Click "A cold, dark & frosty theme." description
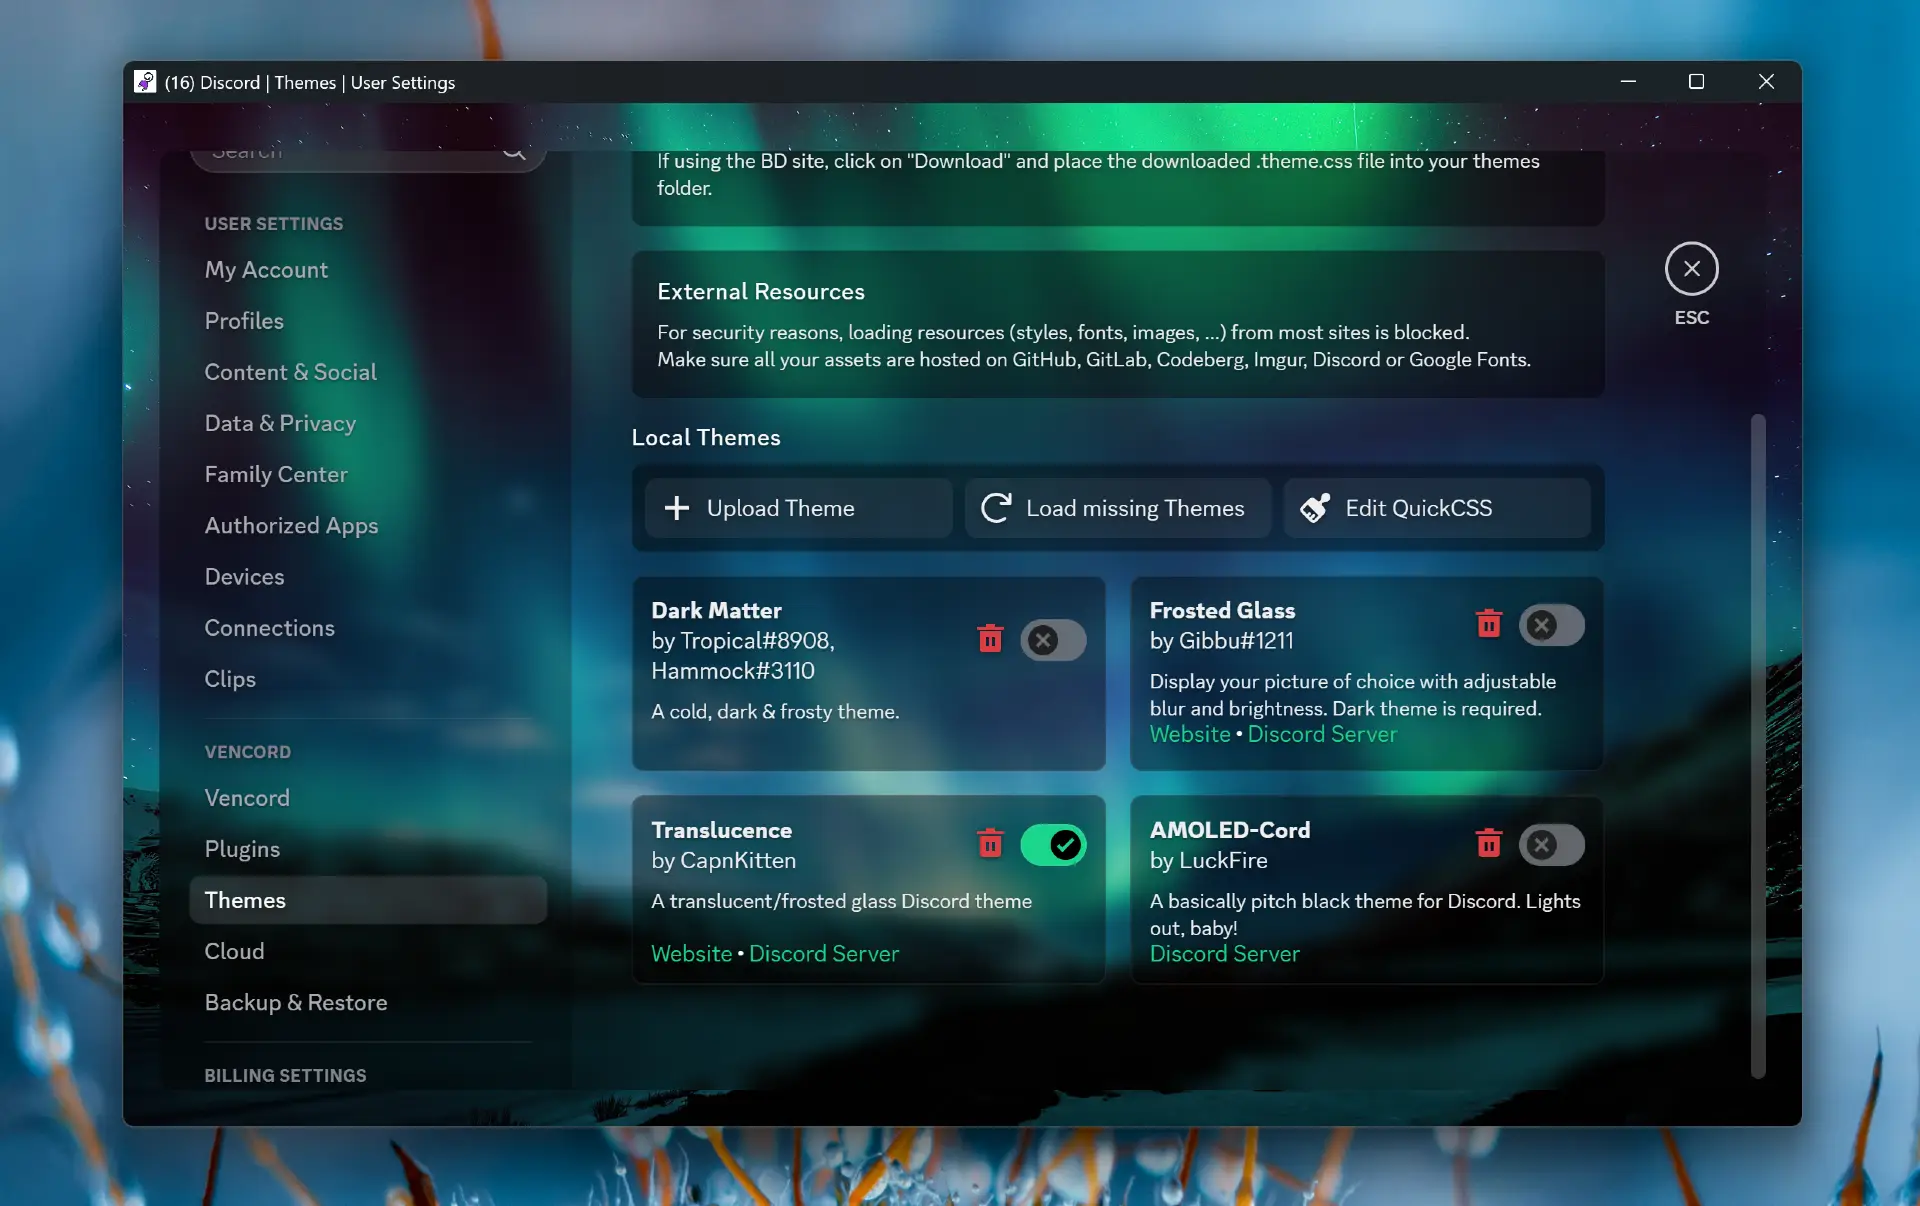Viewport: 1920px width, 1206px height. [x=775, y=711]
